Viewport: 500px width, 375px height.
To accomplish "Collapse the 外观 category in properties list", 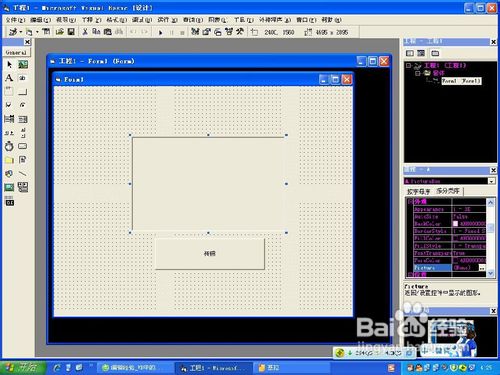I will (410, 201).
